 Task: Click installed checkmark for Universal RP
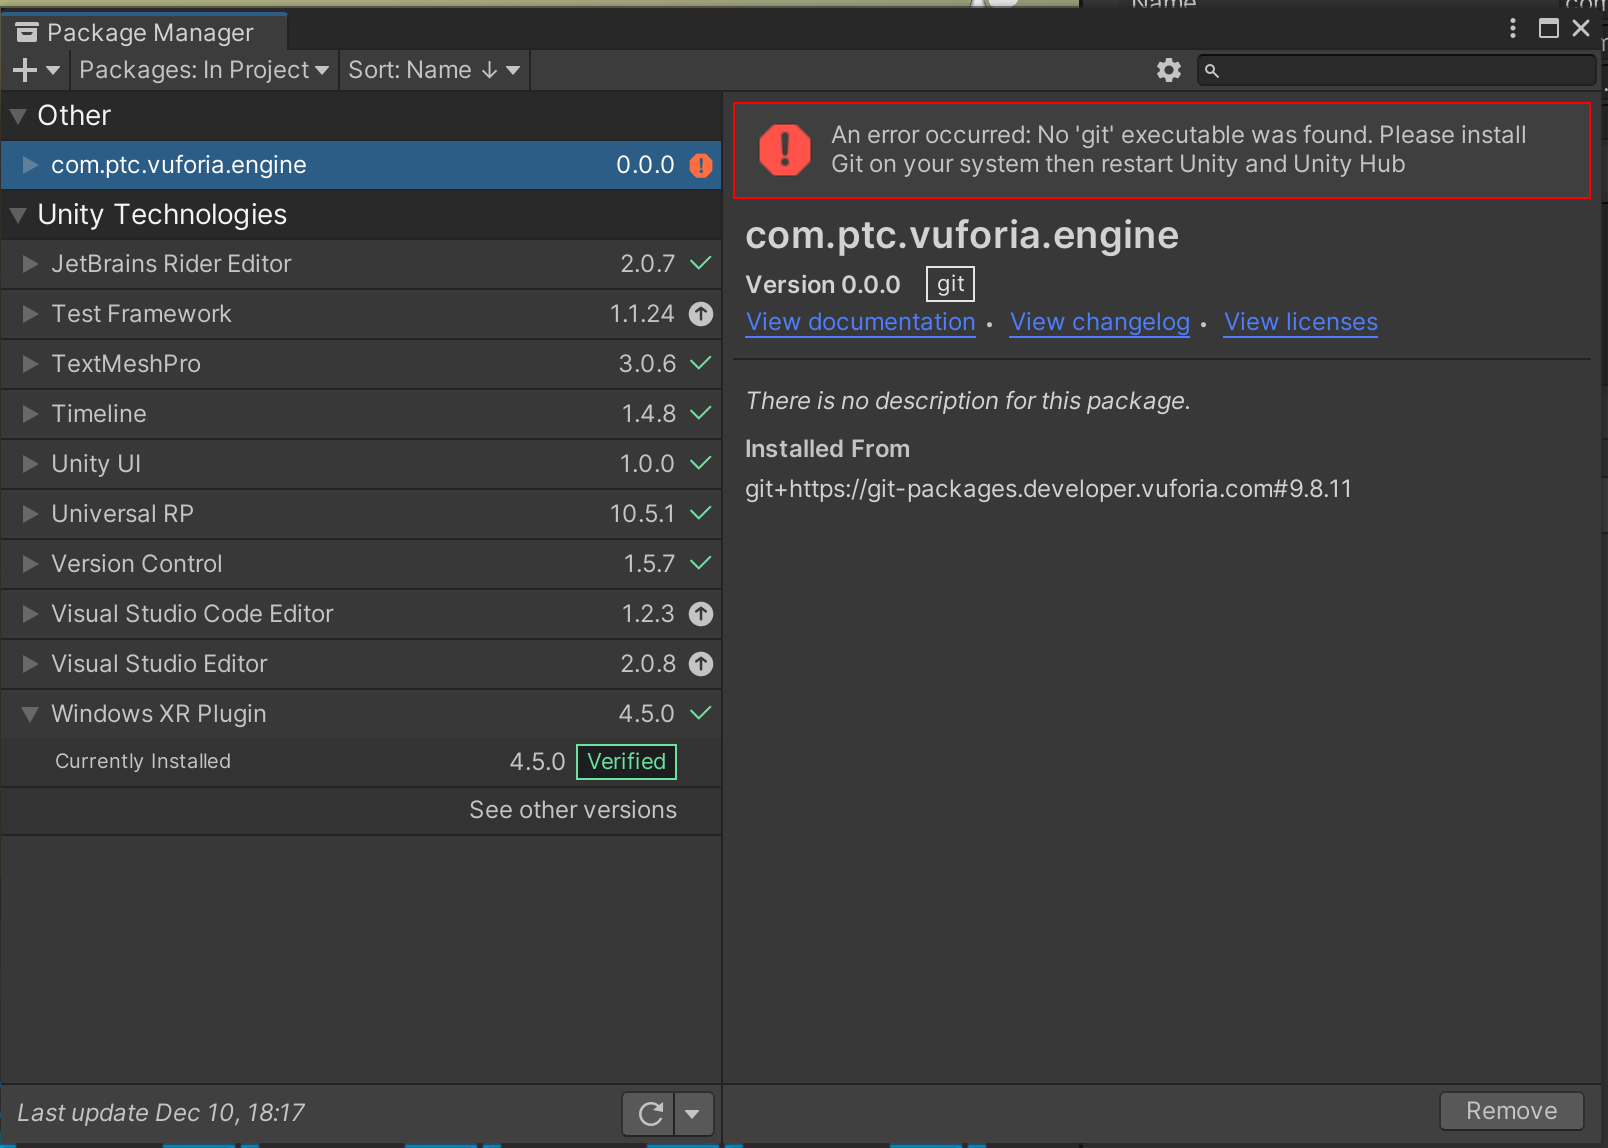[701, 513]
